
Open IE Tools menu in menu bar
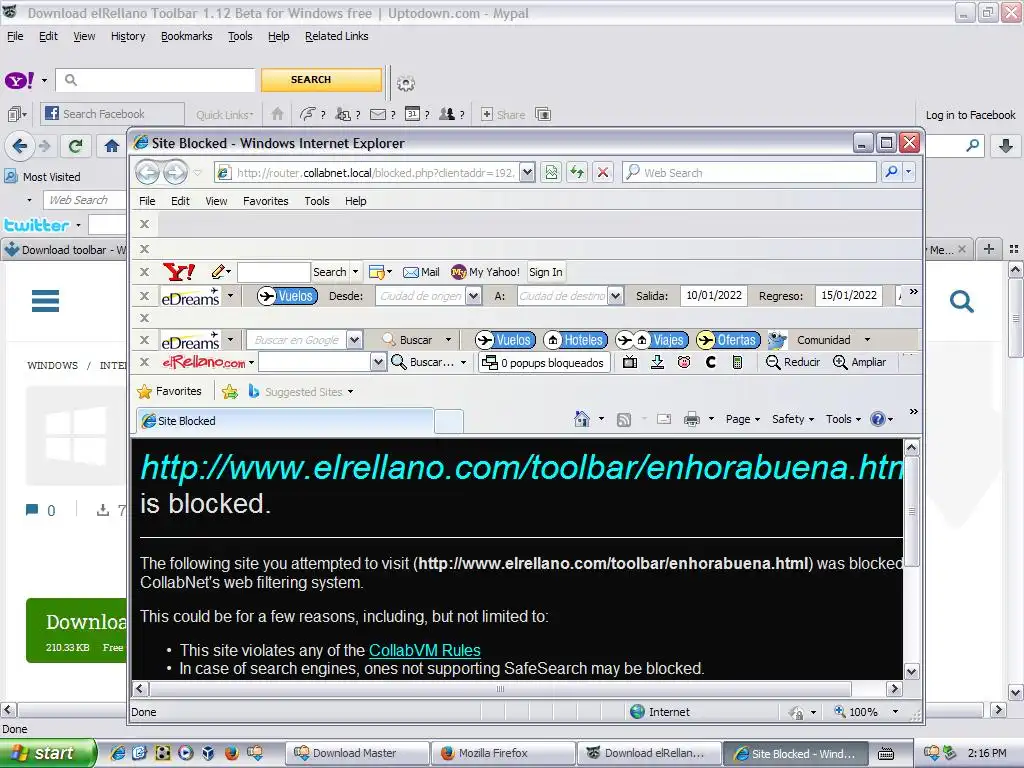pyautogui.click(x=317, y=201)
